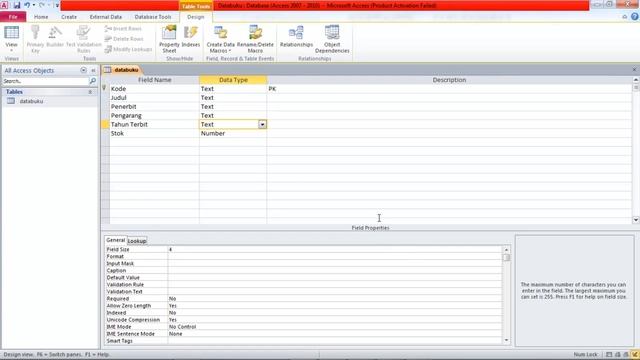
Task: Click the Tahun Terbit field name
Action: click(x=154, y=124)
